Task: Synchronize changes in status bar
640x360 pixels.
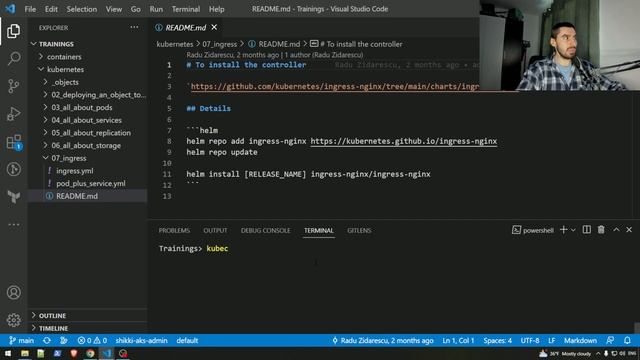Action: click(47, 340)
